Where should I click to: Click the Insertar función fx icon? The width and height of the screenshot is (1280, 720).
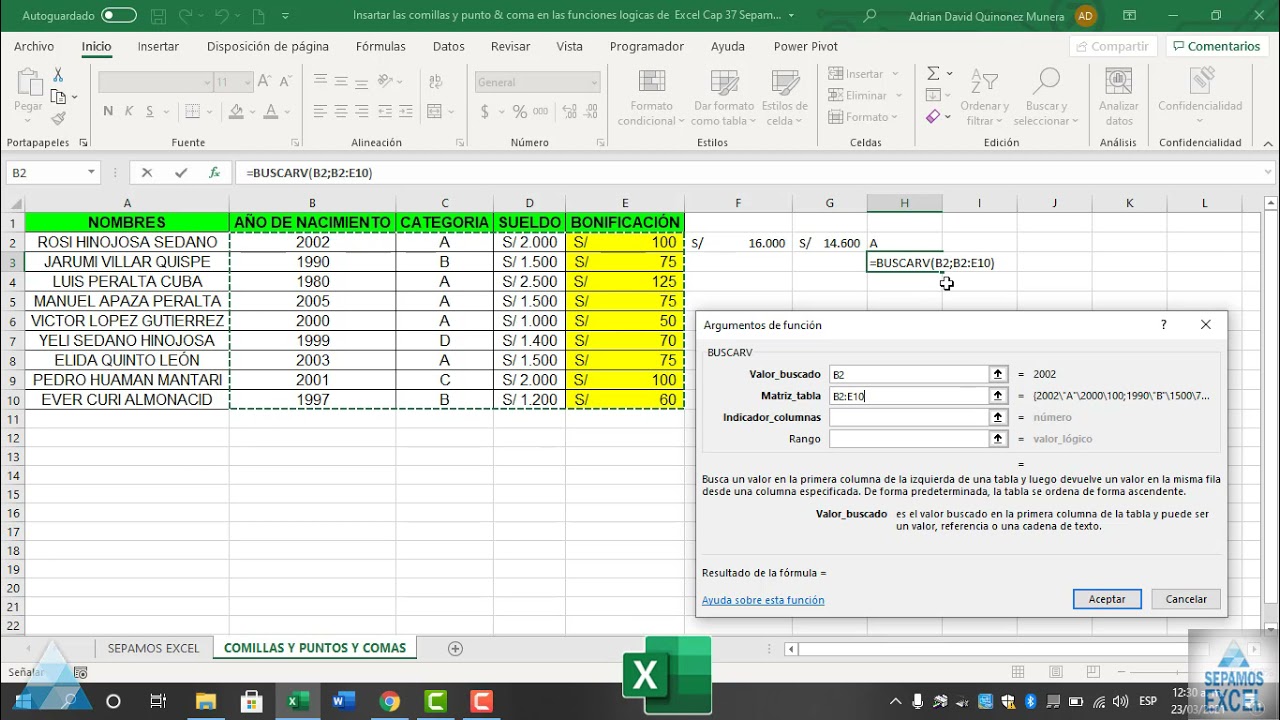pos(213,171)
